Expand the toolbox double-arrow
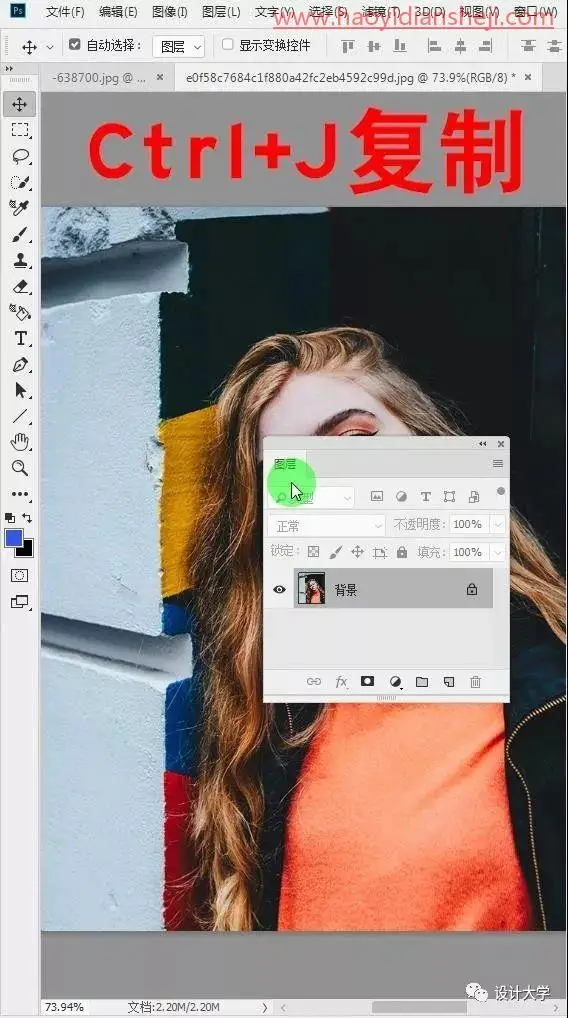Image resolution: width=568 pixels, height=1018 pixels. (x=8, y=68)
